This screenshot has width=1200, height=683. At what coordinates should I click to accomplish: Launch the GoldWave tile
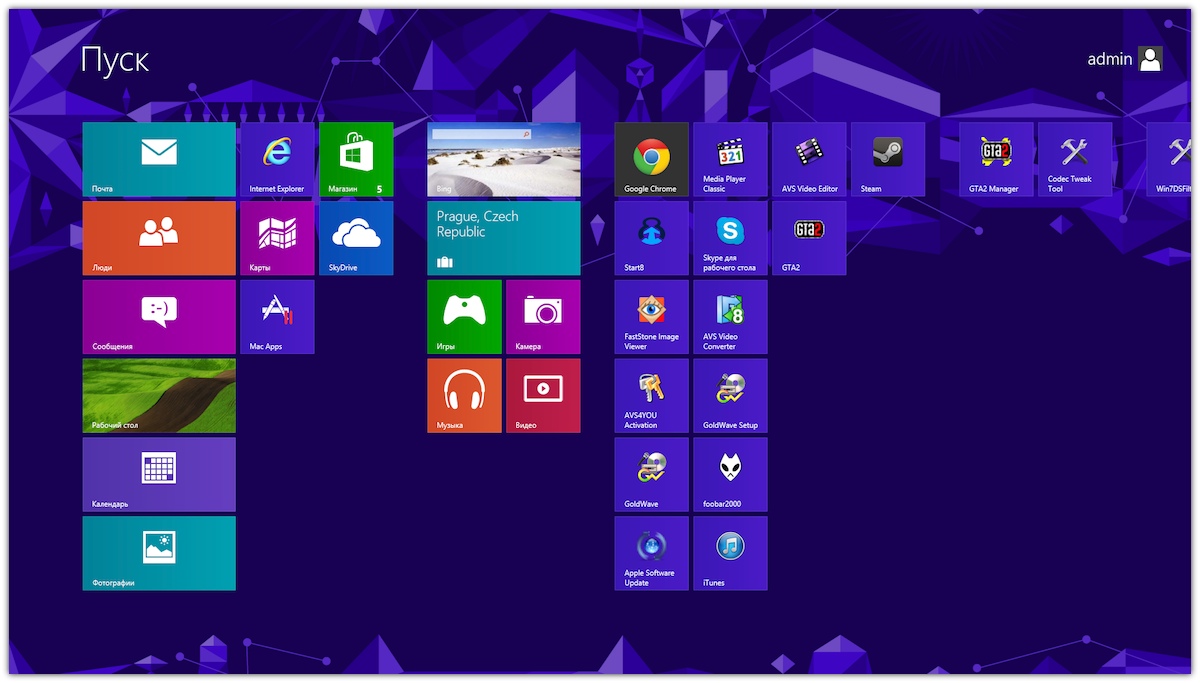651,474
